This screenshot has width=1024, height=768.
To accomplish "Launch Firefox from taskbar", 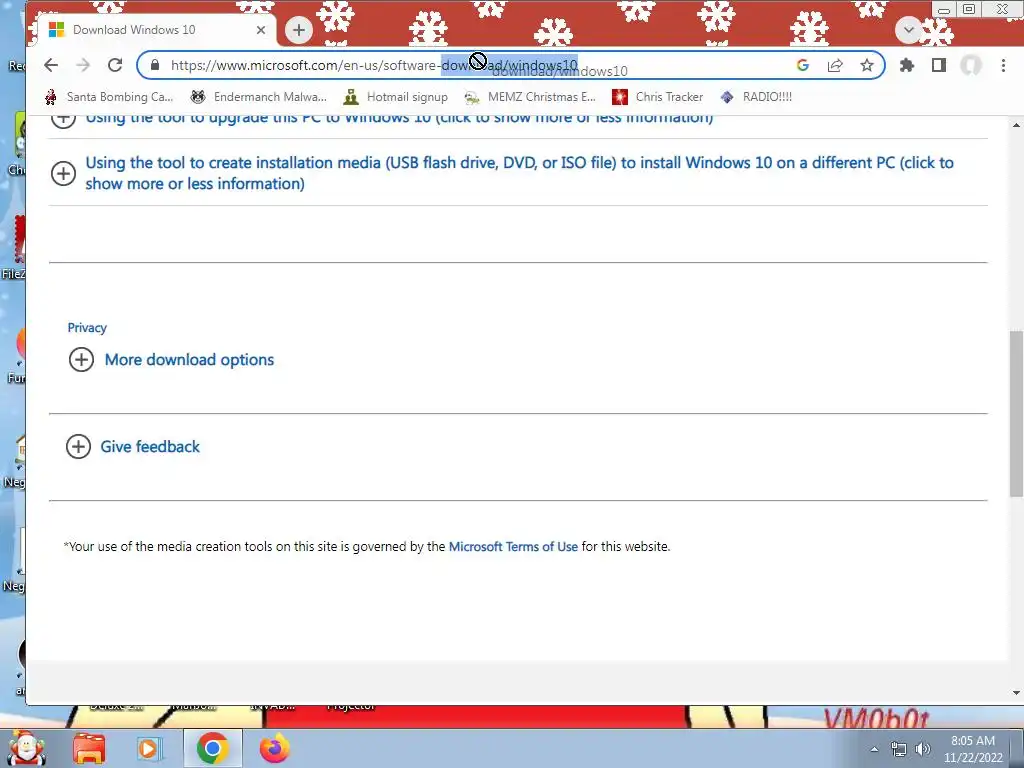I will 275,748.
